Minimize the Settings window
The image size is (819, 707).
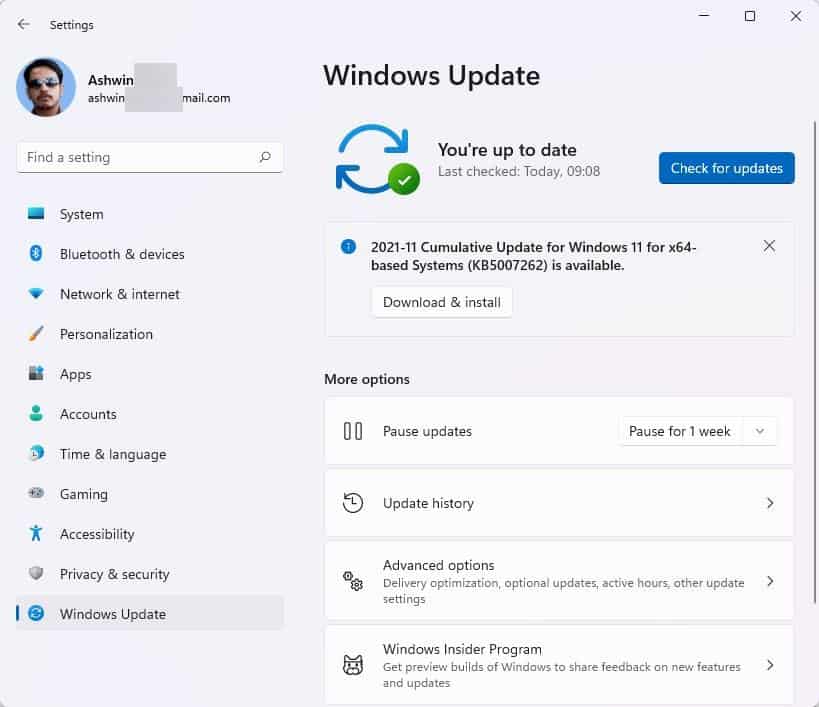(x=704, y=16)
